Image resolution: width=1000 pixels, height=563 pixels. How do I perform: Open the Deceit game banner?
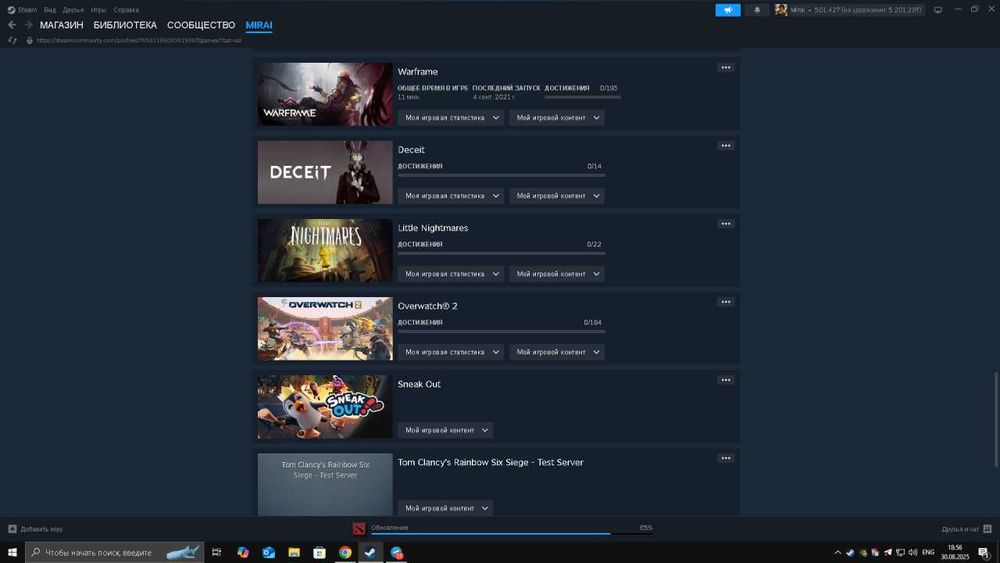325,172
